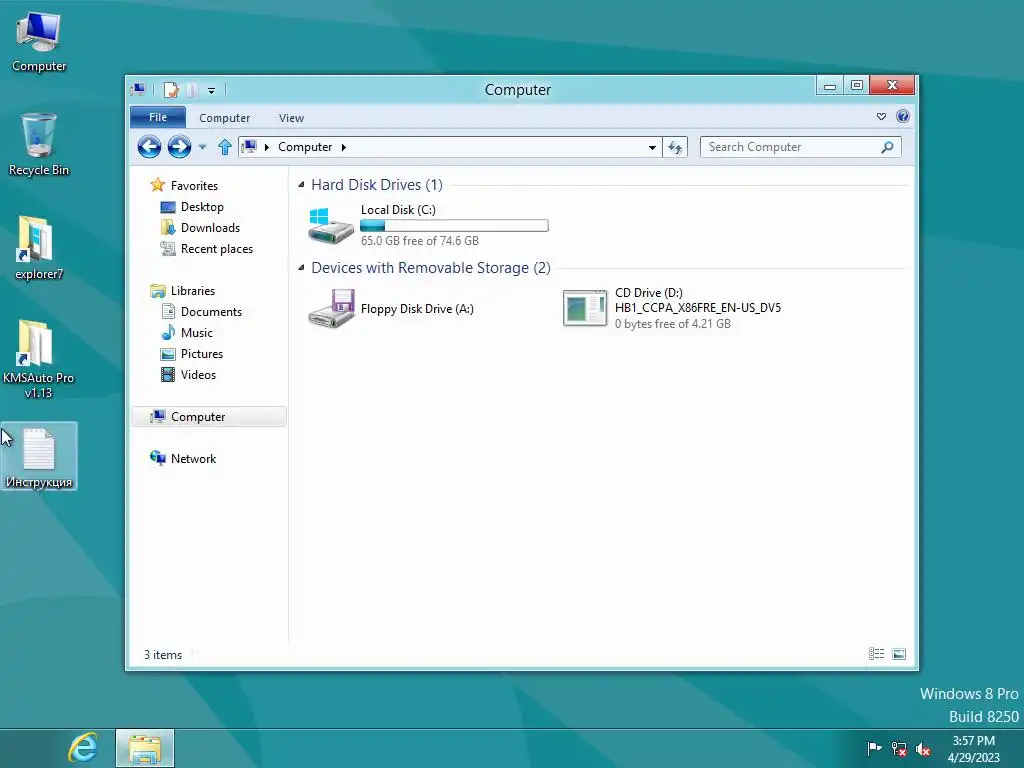
Task: Focus the Search Computer field
Action: point(801,147)
